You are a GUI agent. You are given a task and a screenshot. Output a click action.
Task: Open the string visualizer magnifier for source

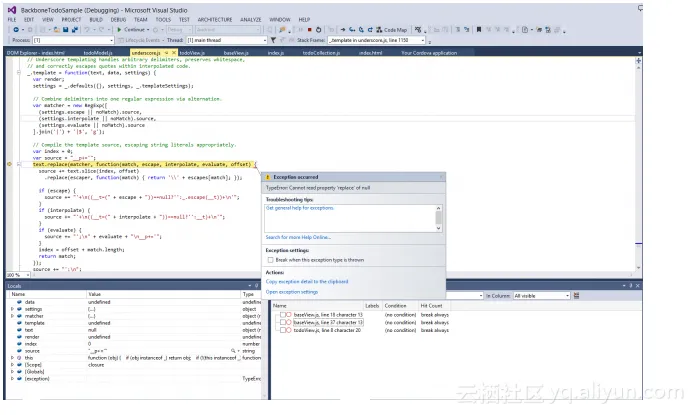[x=234, y=351]
